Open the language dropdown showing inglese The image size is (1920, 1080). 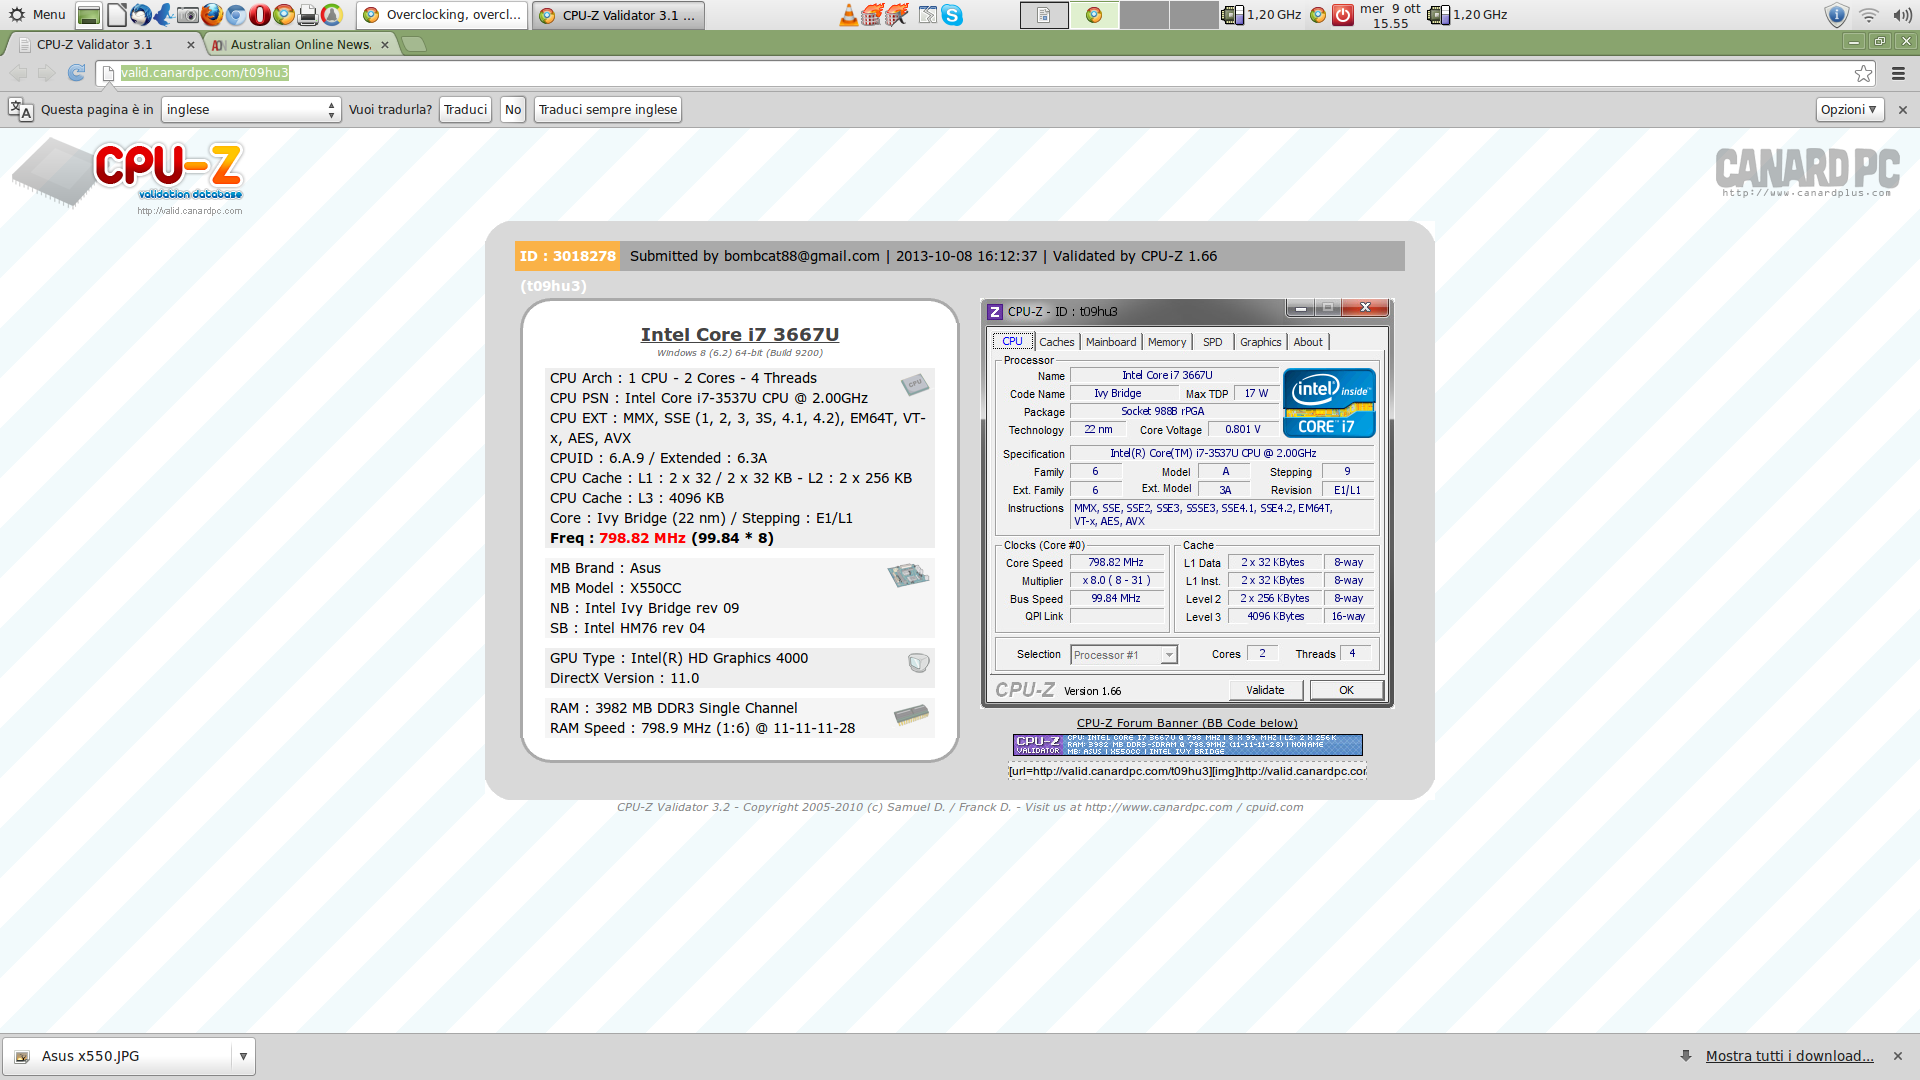click(251, 110)
